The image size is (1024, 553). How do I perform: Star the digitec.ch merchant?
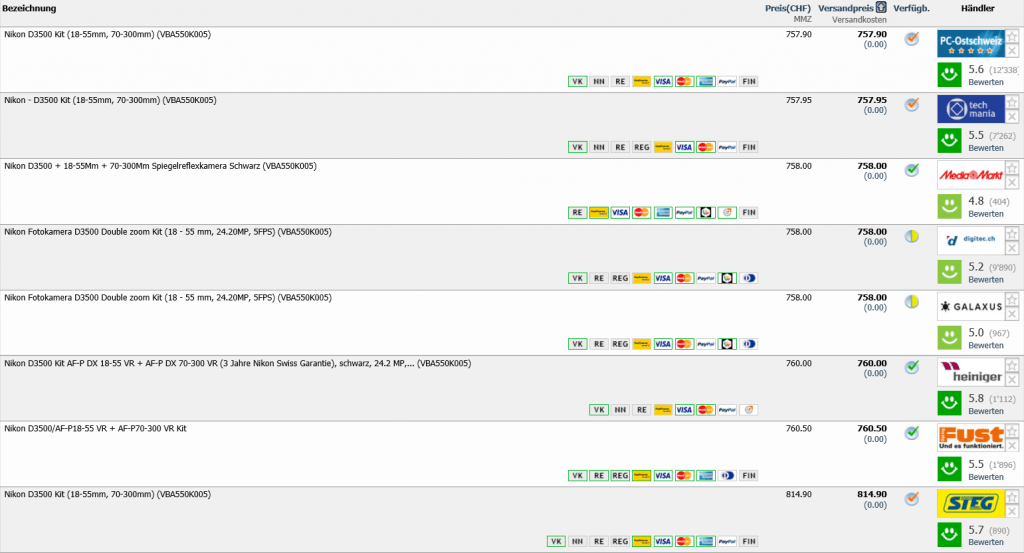[1012, 234]
